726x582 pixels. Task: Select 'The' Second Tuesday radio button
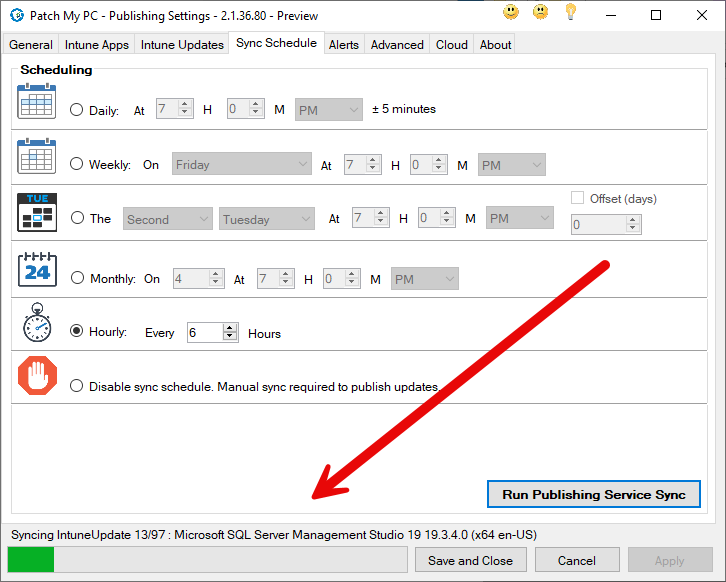click(77, 218)
